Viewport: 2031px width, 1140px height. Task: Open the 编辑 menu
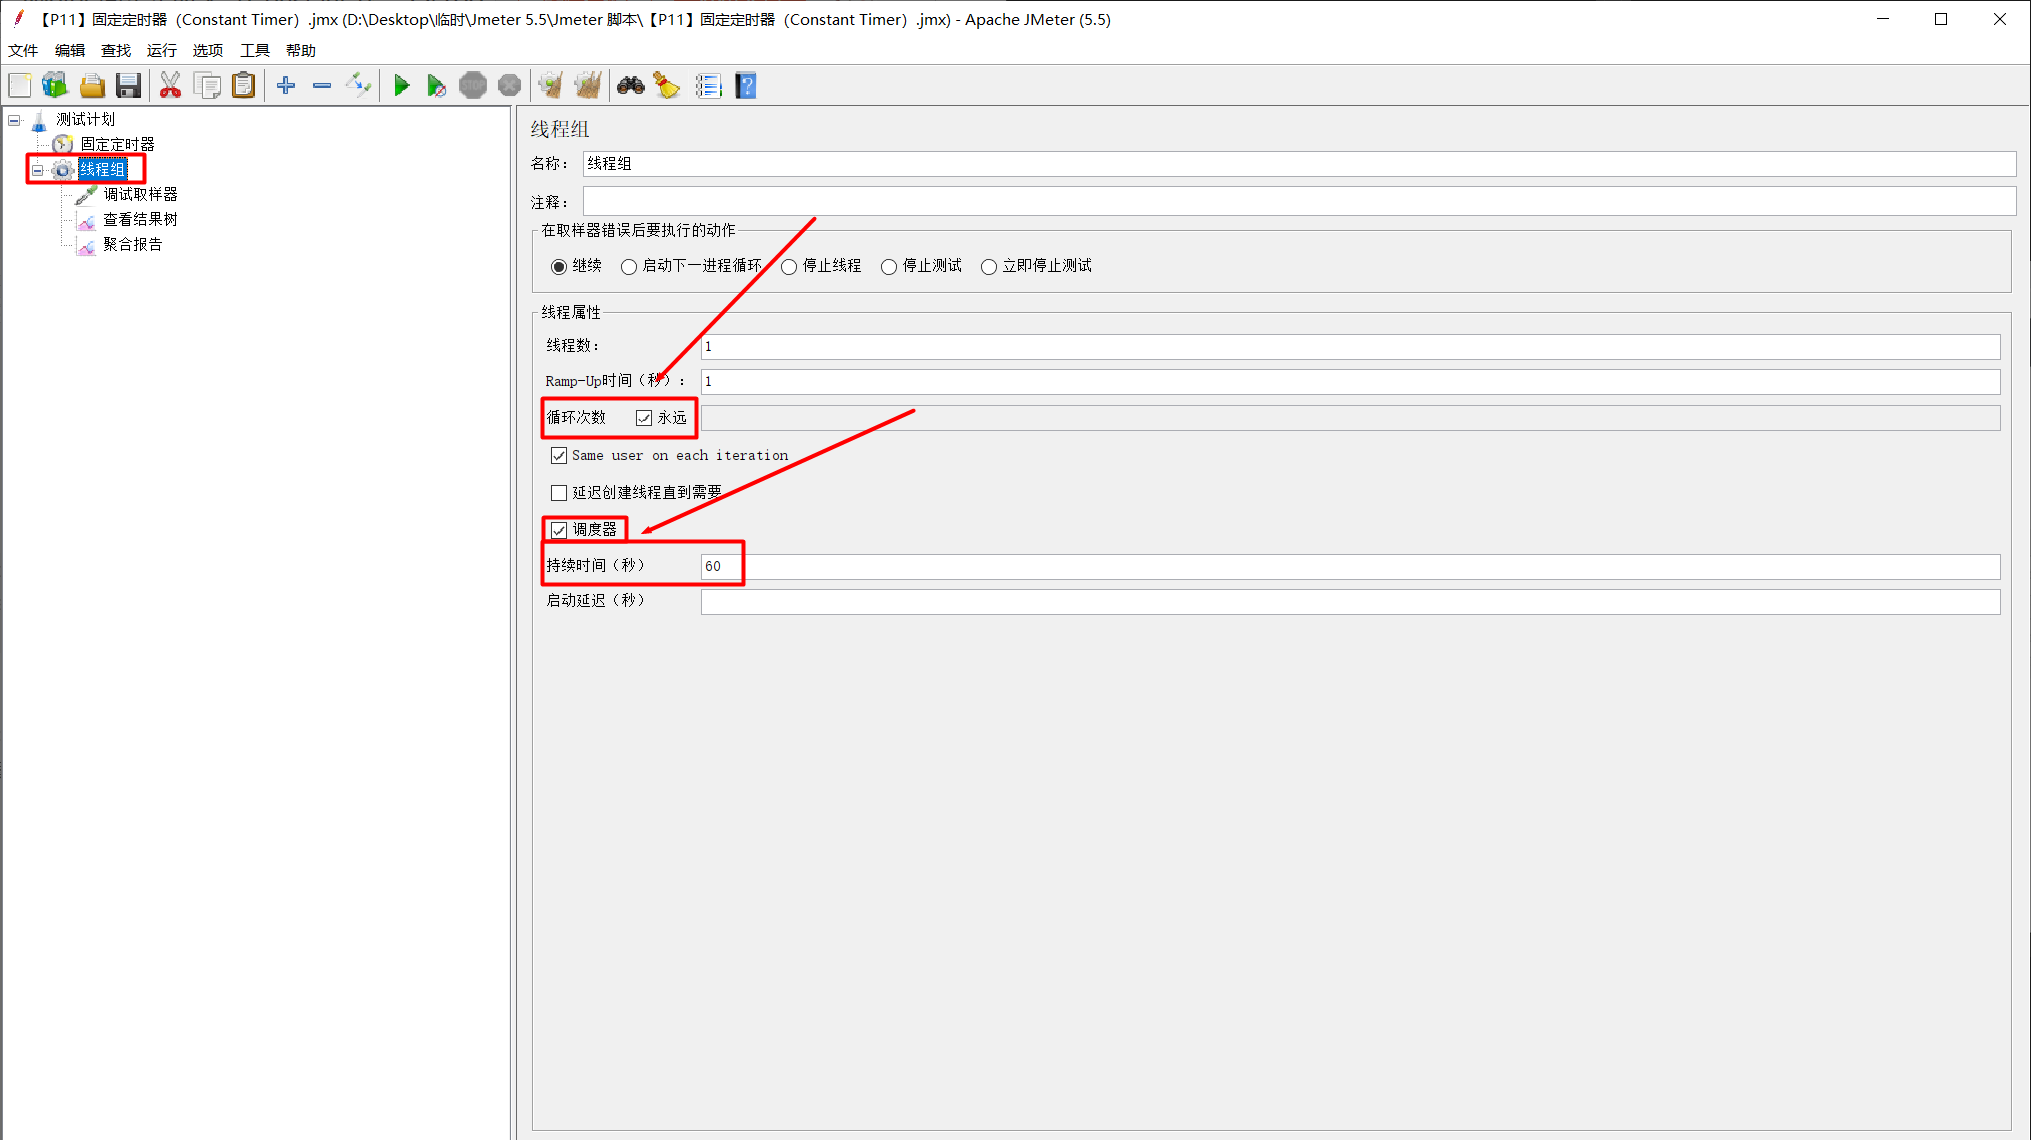pos(70,50)
